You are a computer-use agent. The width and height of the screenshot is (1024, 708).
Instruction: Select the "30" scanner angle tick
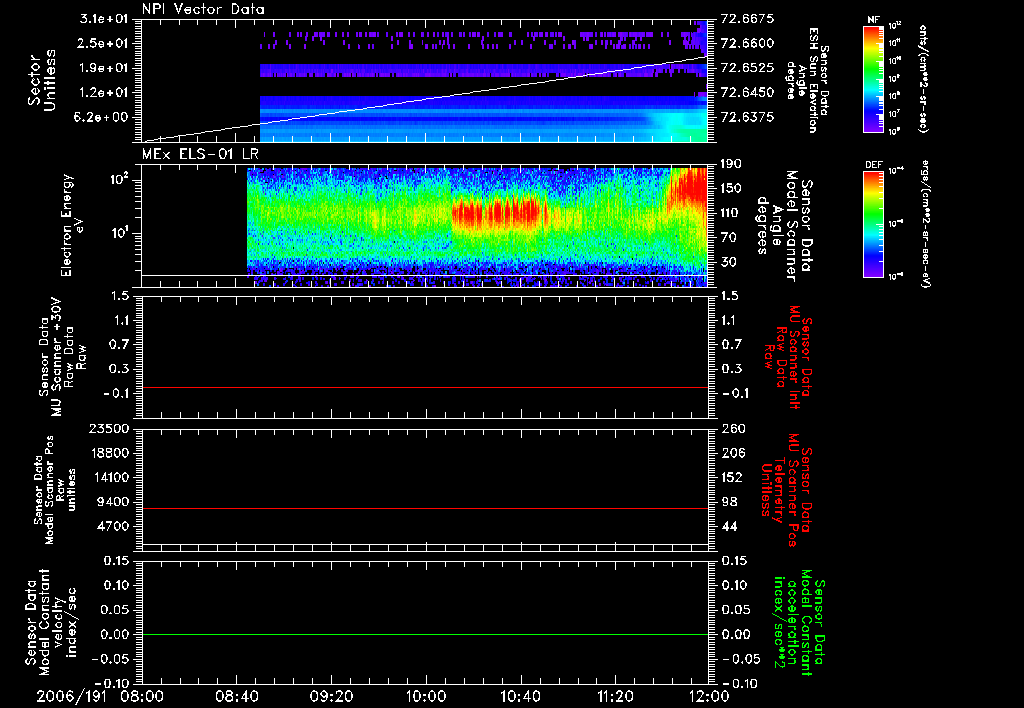point(728,262)
